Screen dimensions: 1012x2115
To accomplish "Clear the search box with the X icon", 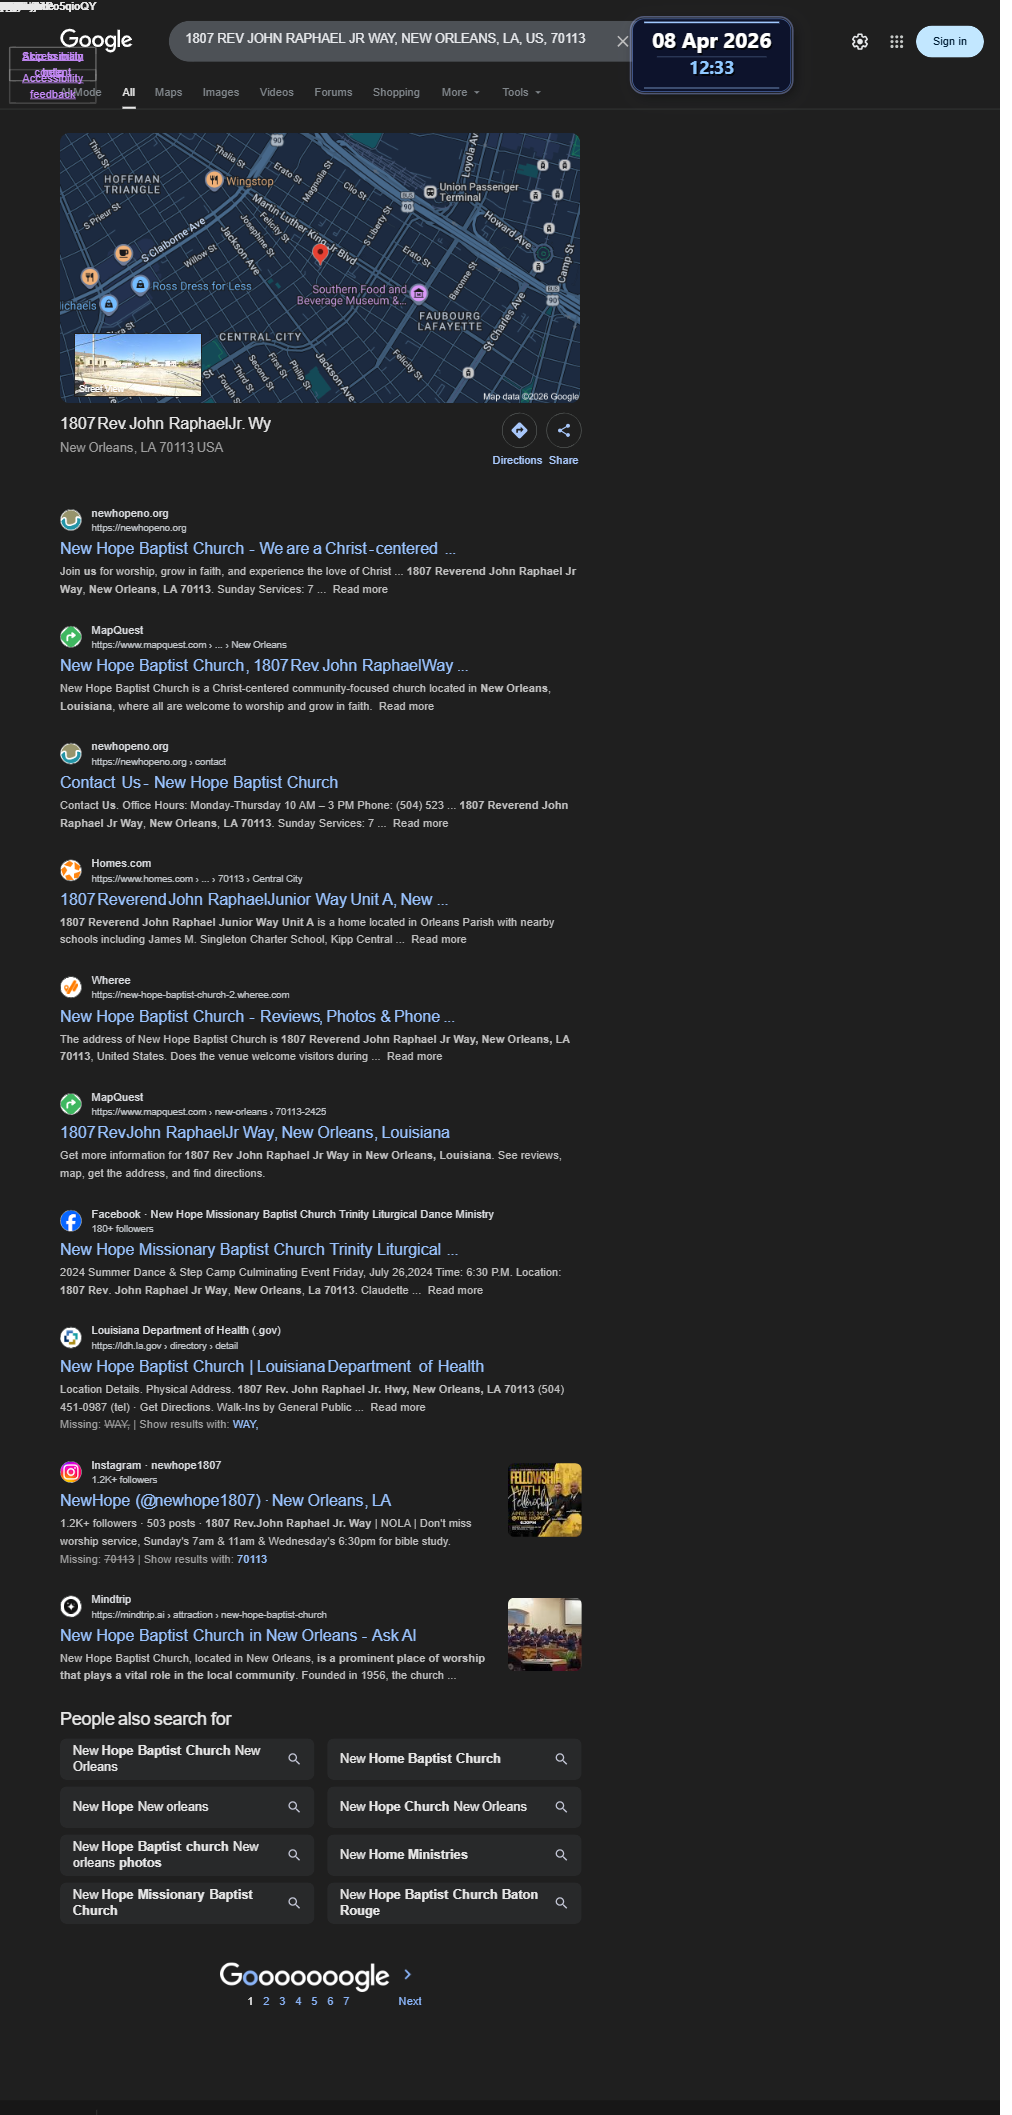I will click(622, 41).
